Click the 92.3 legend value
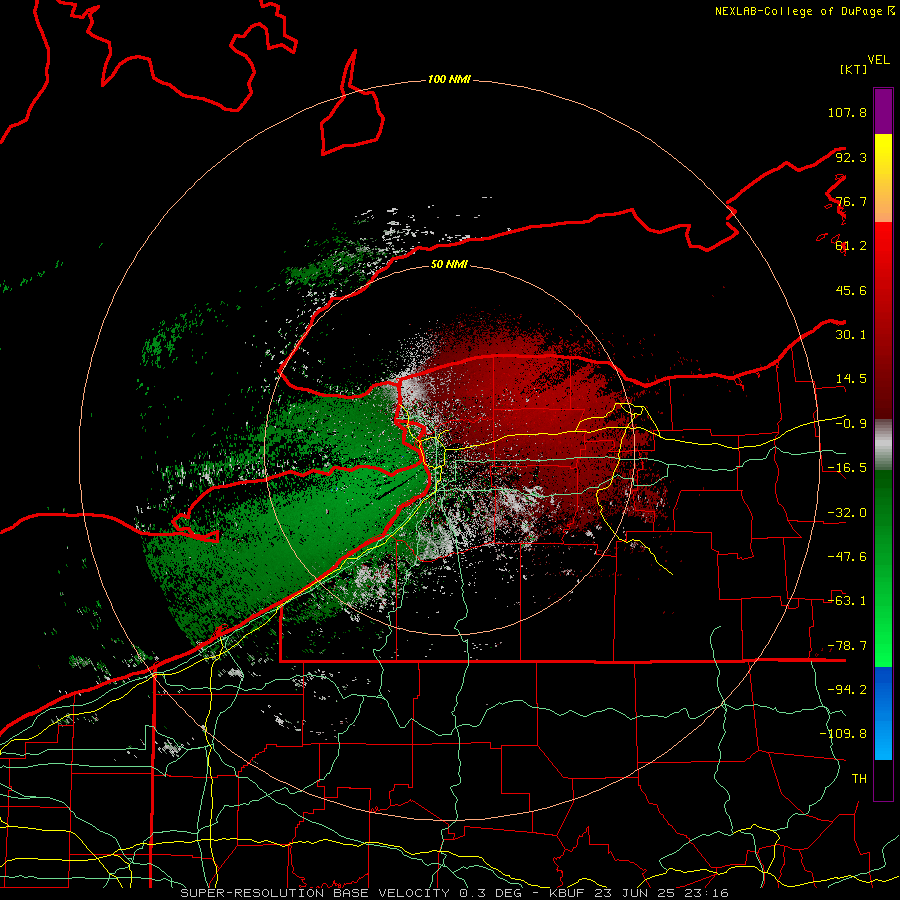 pyautogui.click(x=851, y=157)
